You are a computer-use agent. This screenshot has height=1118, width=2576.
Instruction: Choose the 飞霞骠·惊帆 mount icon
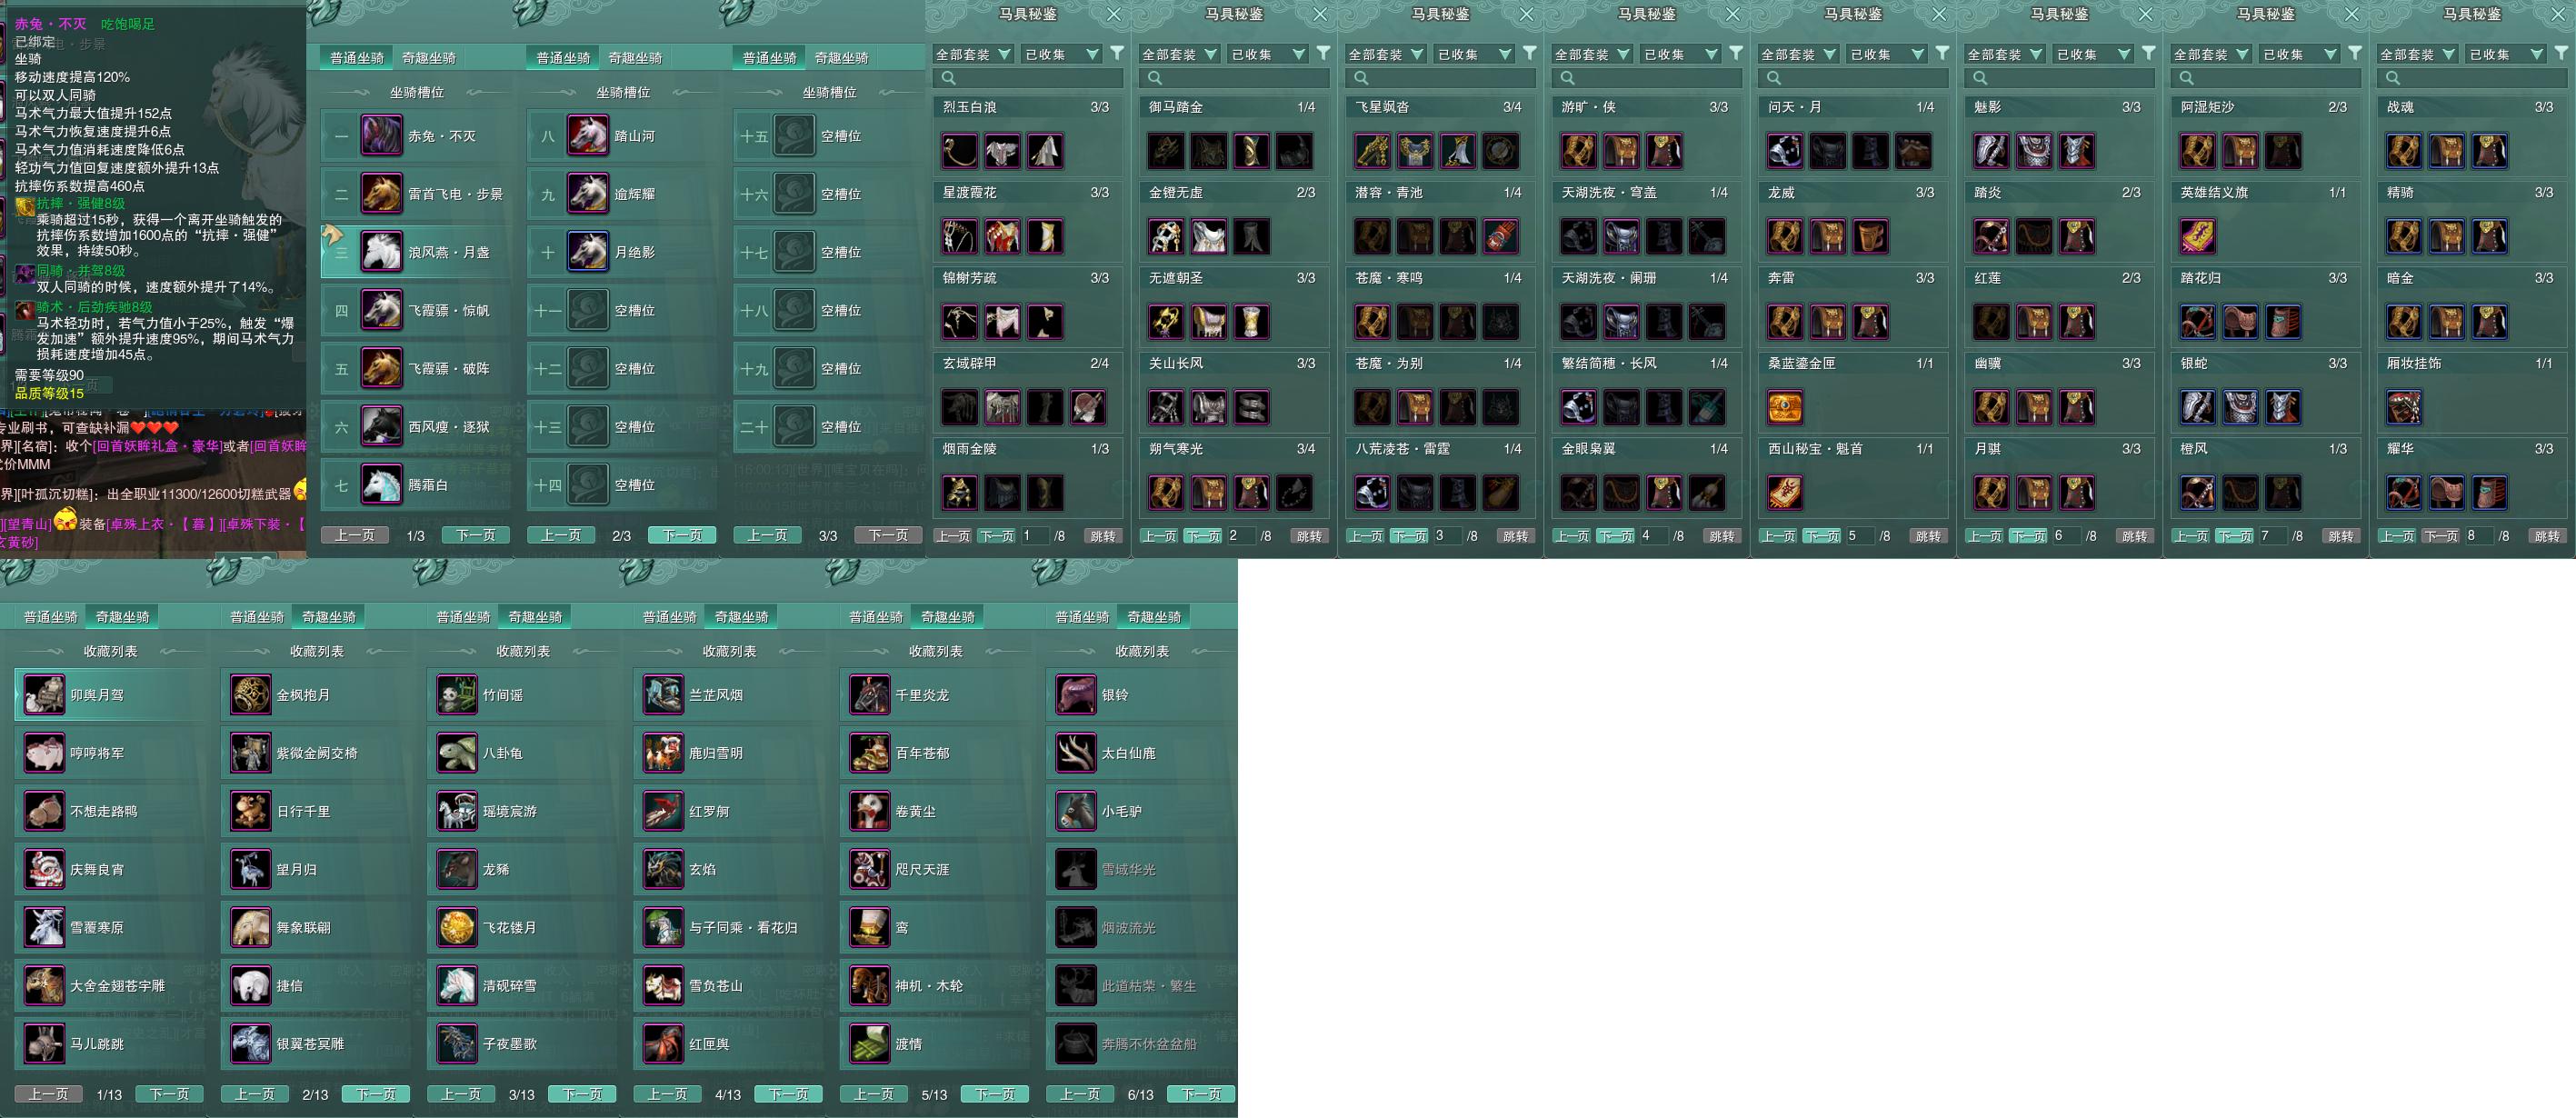point(381,310)
